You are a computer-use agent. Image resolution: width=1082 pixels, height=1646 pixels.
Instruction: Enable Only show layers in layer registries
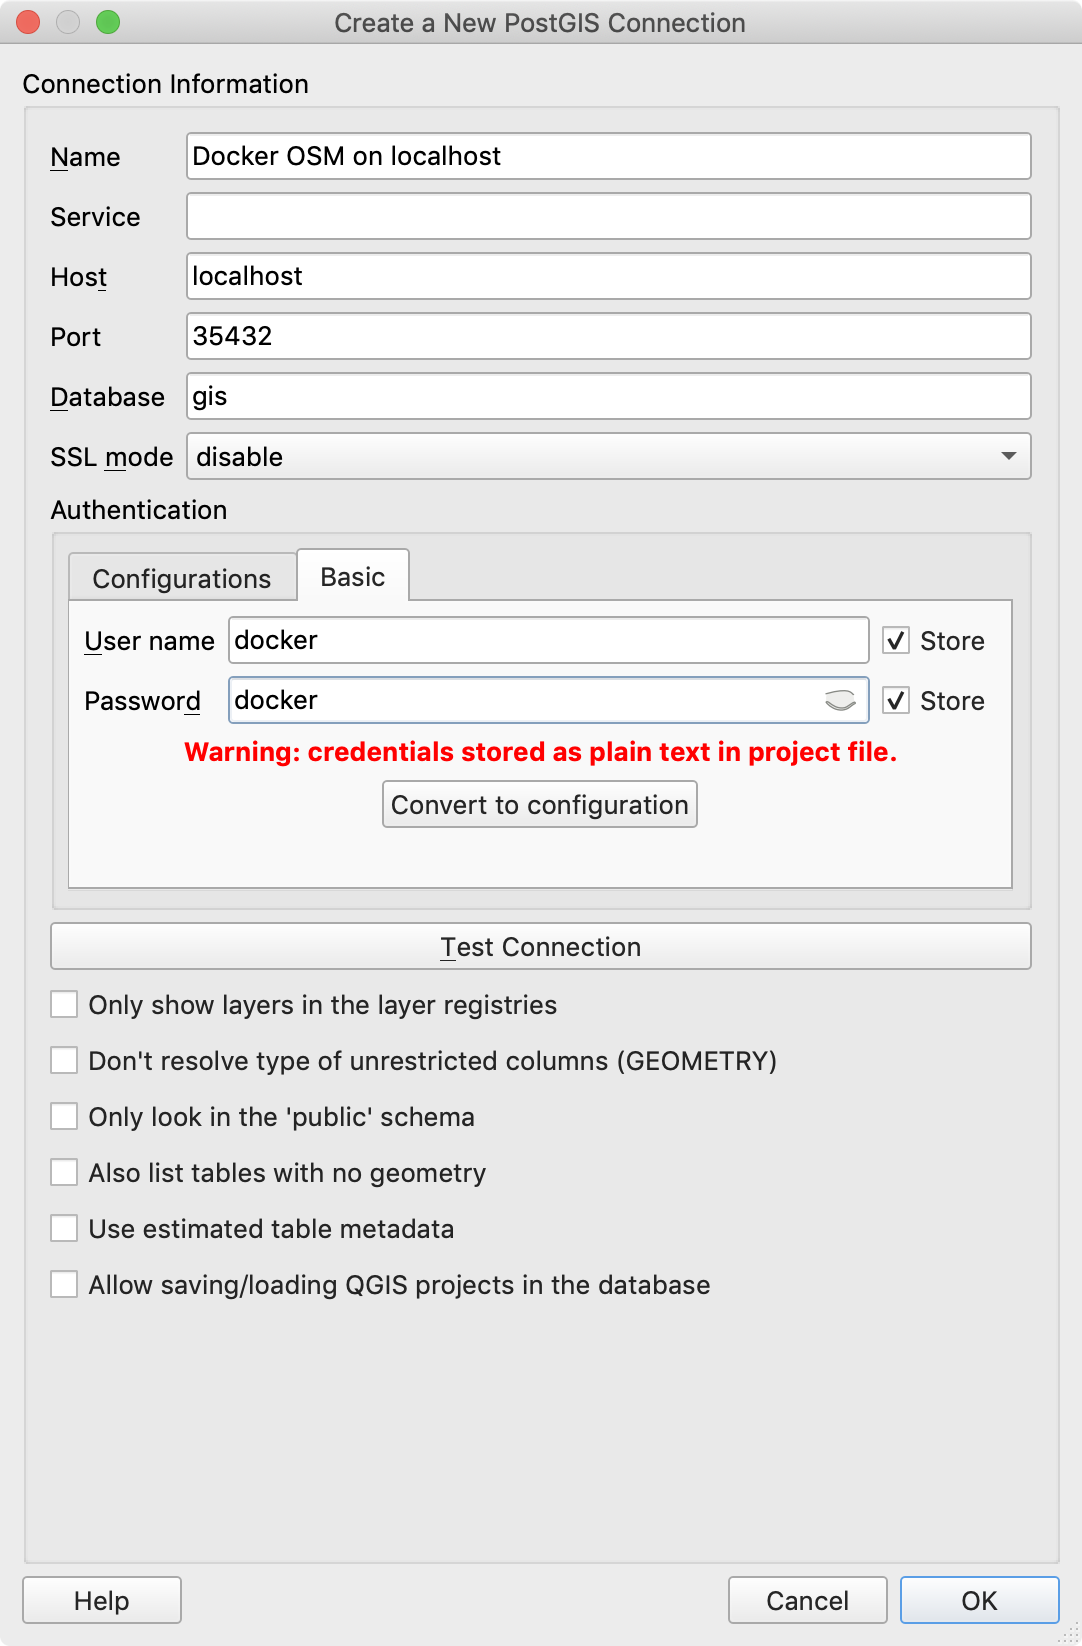(x=65, y=1005)
